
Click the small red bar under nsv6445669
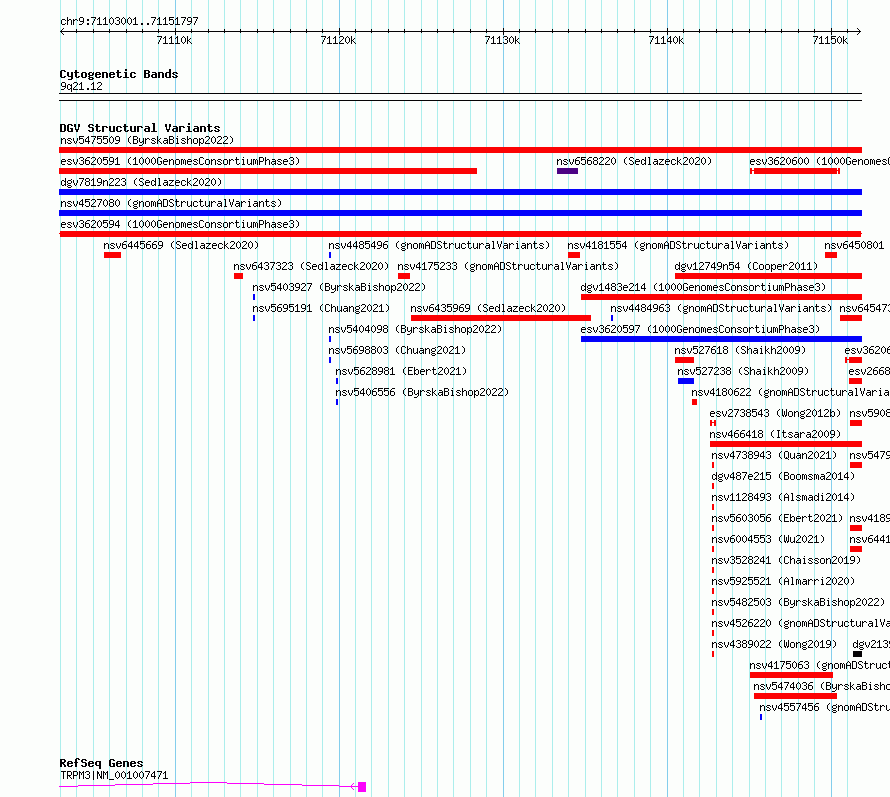point(112,255)
